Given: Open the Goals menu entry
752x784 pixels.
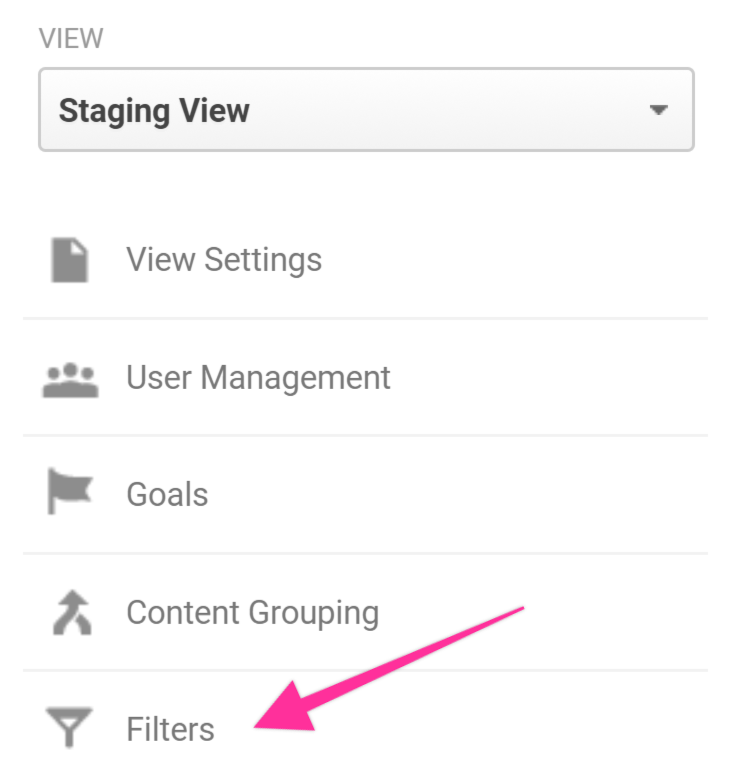Looking at the screenshot, I should 167,494.
